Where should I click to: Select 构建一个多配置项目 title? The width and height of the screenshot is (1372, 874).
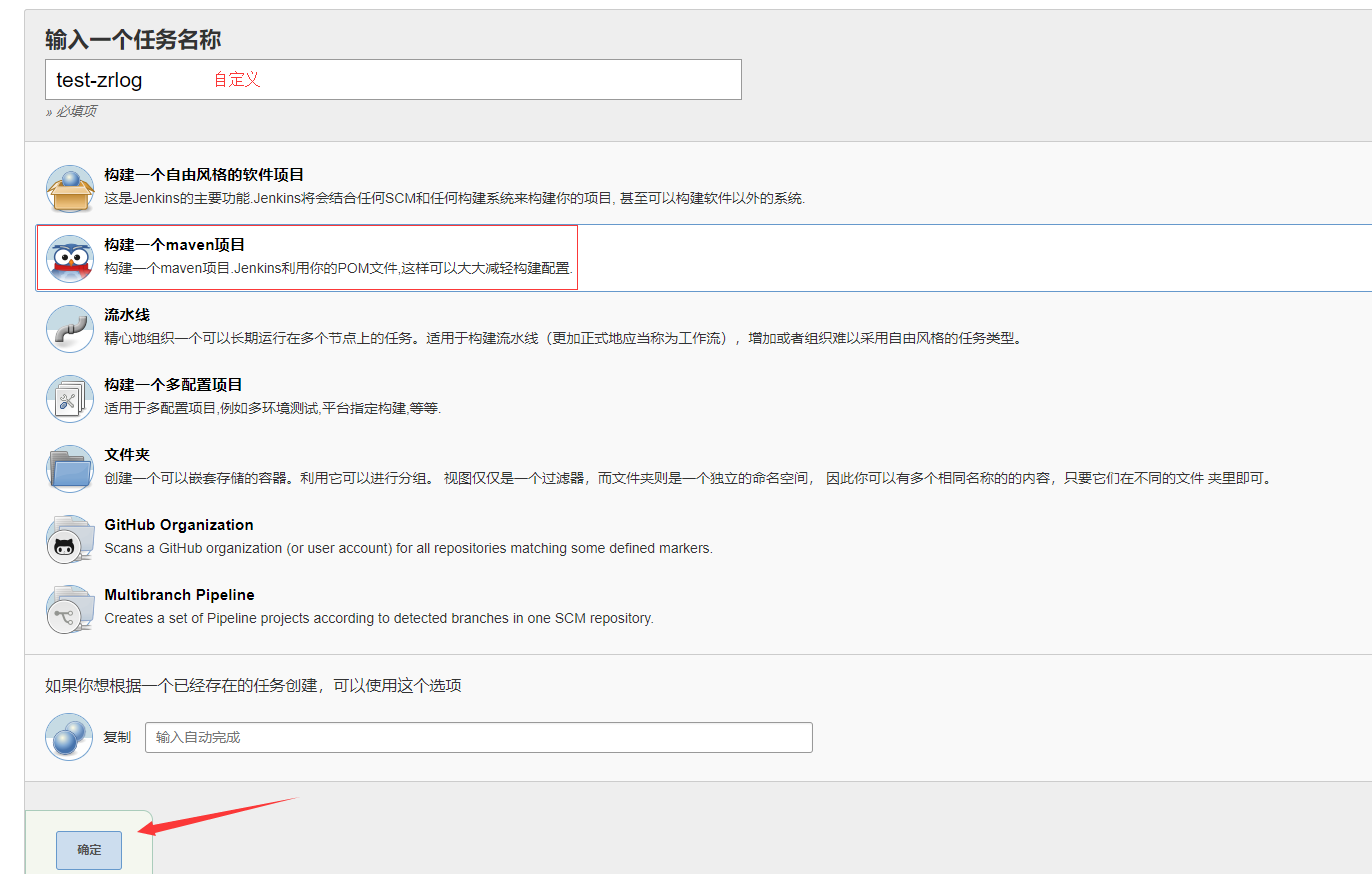point(173,385)
